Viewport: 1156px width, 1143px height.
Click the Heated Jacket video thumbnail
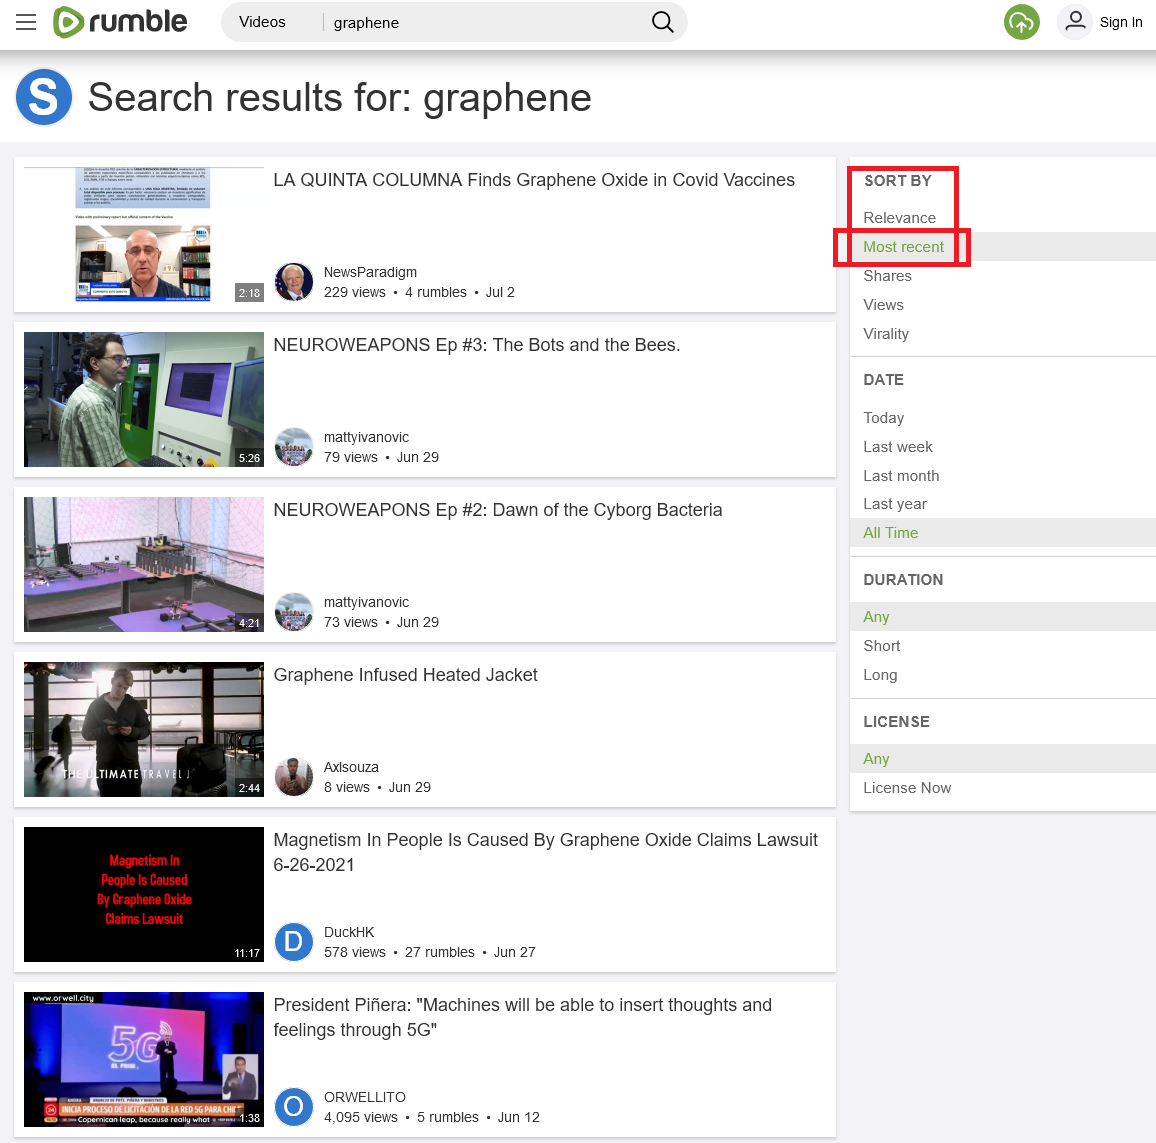144,729
